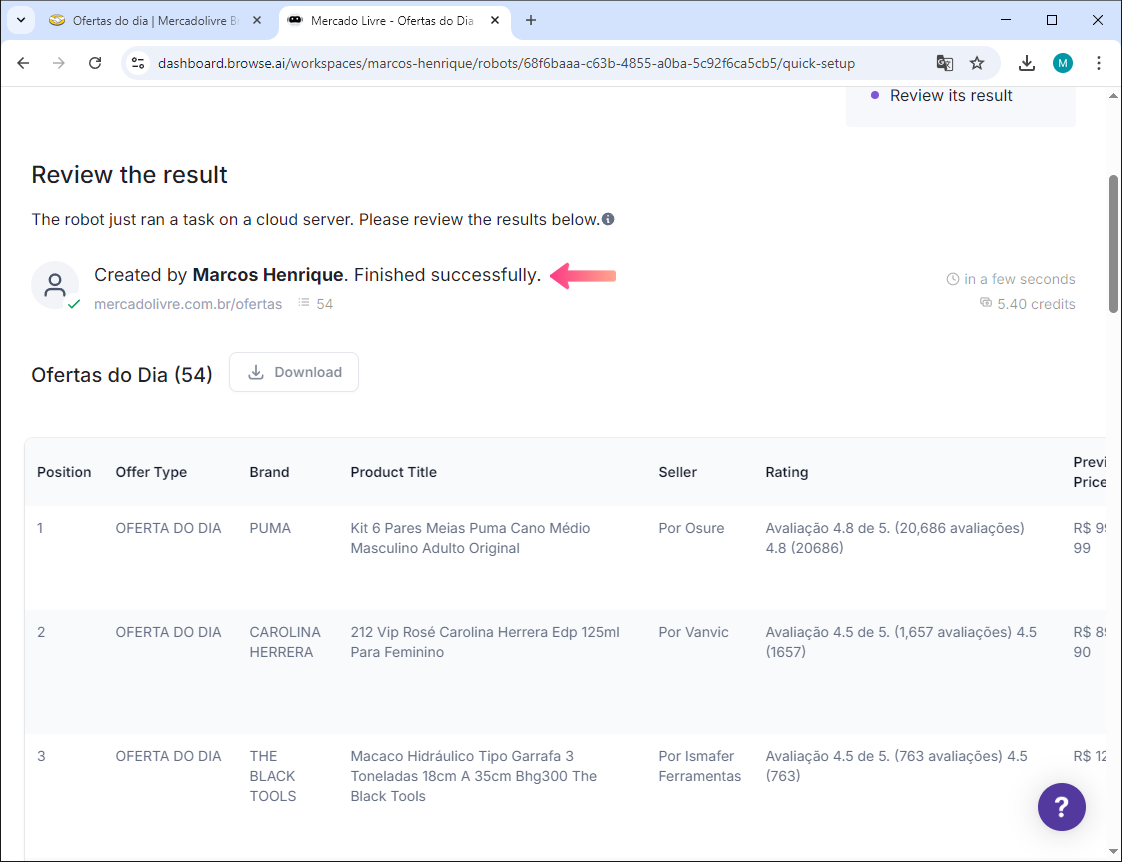Download the Ofertas do Dia results
Screen dimensions: 1122x862
[x=294, y=372]
